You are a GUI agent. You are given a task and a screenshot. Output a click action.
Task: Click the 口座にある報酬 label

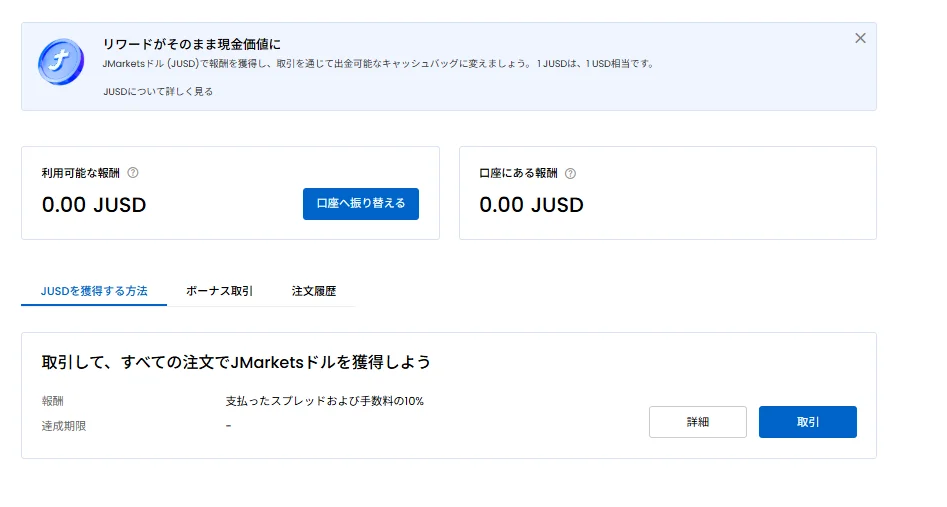[x=518, y=173]
